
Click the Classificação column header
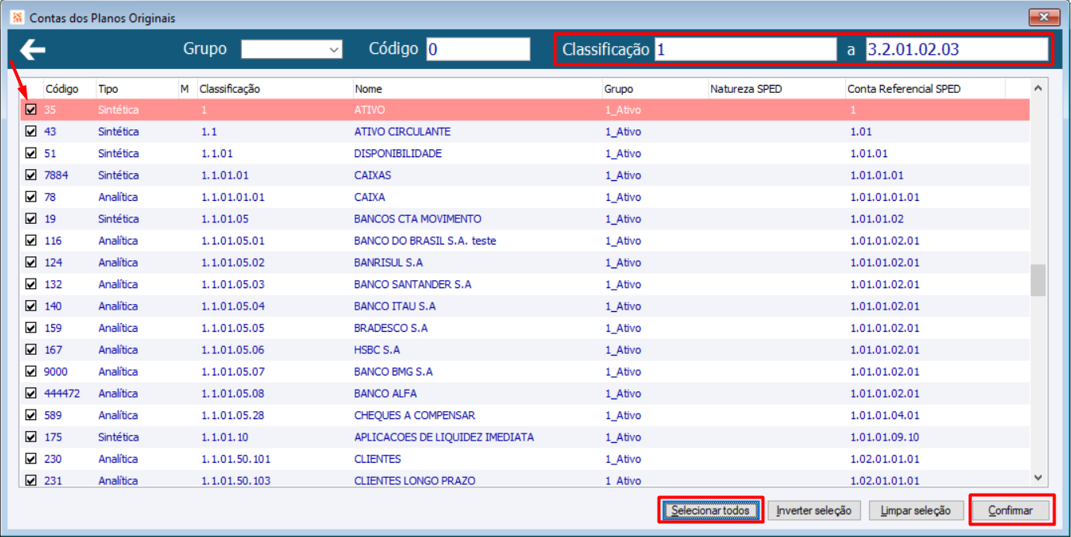[x=230, y=89]
